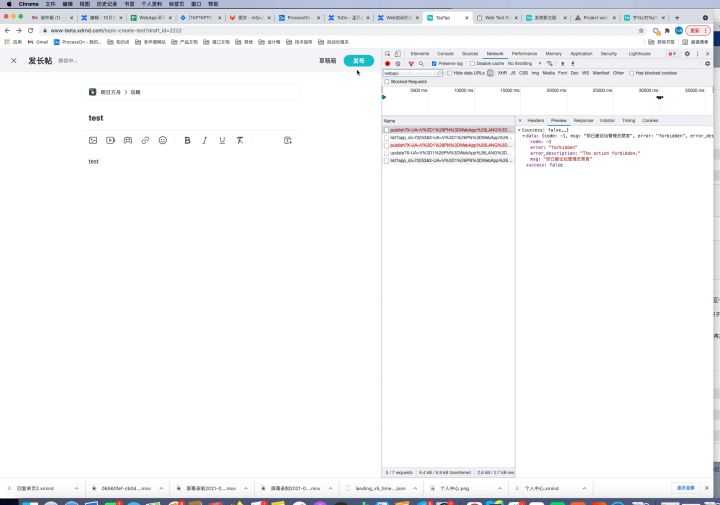720x505 pixels.
Task: Toggle bold formatting
Action: [x=187, y=140]
